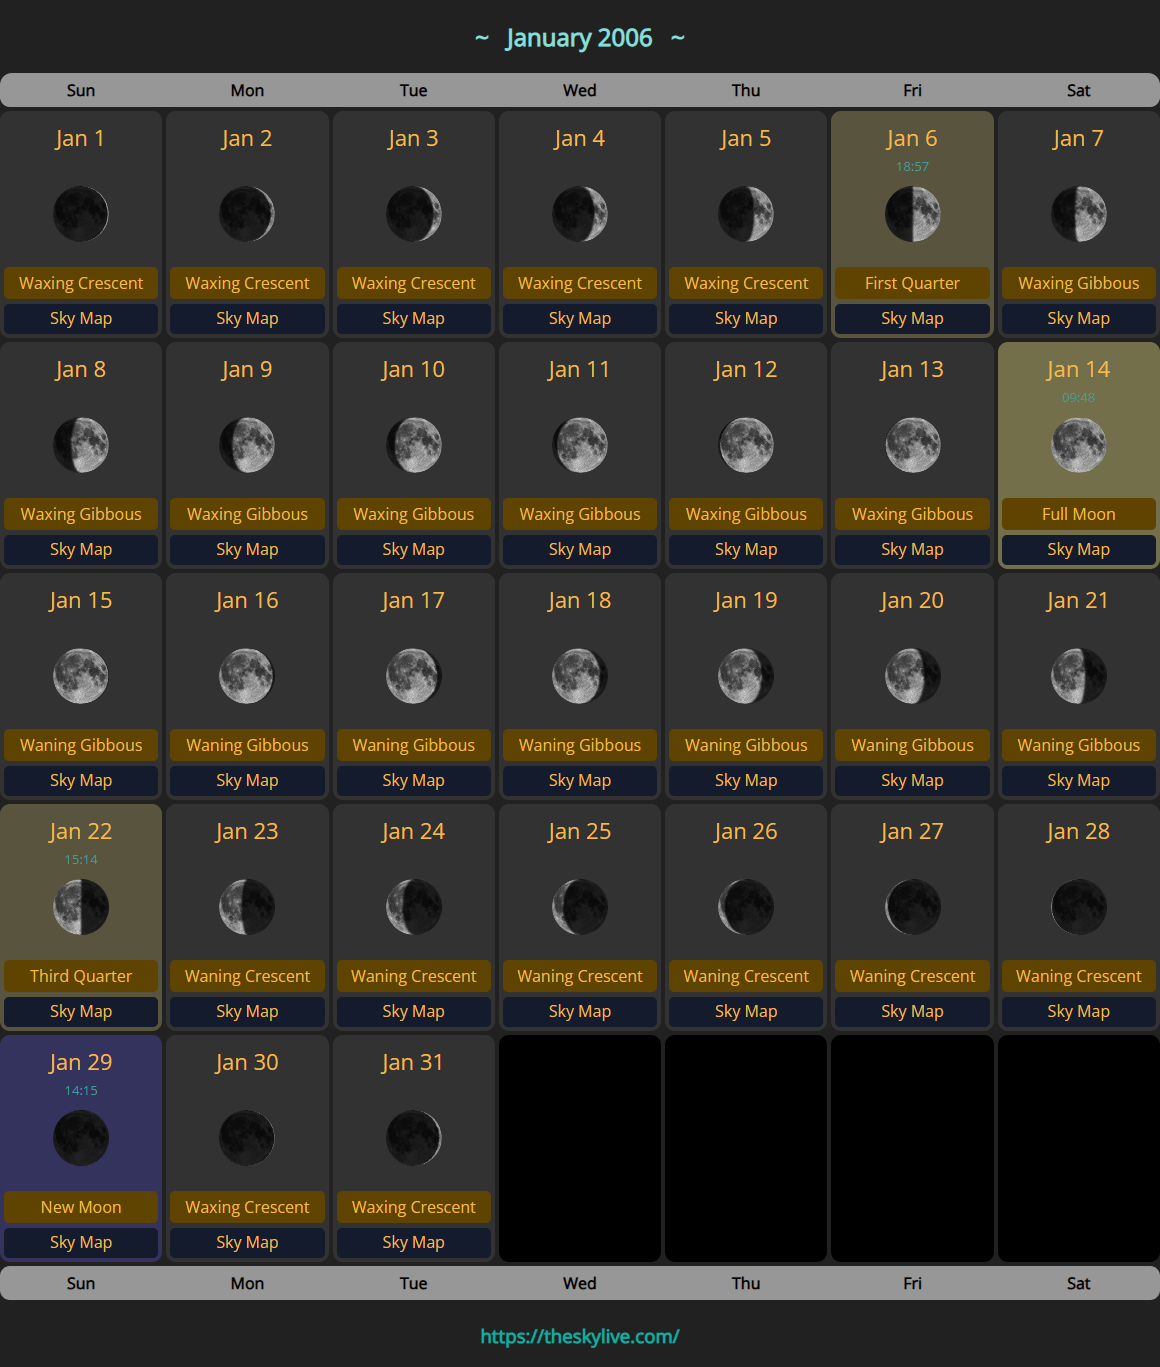Click the Waning Gibbous label on Jan 17
The image size is (1160, 1367).
(x=413, y=745)
